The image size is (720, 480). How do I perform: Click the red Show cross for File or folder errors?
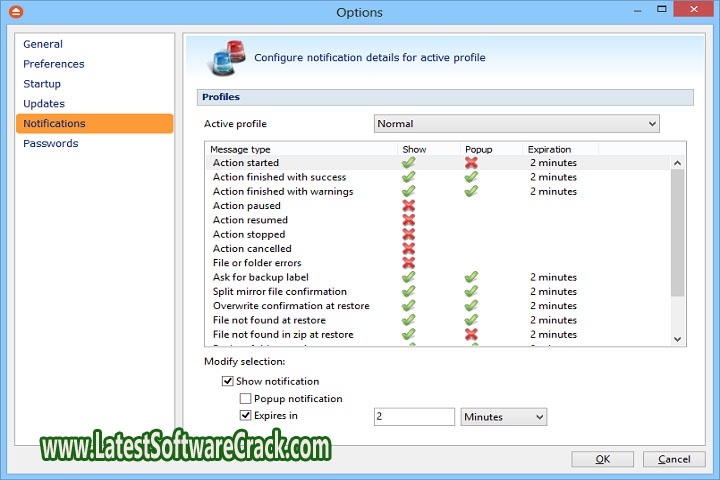point(409,263)
